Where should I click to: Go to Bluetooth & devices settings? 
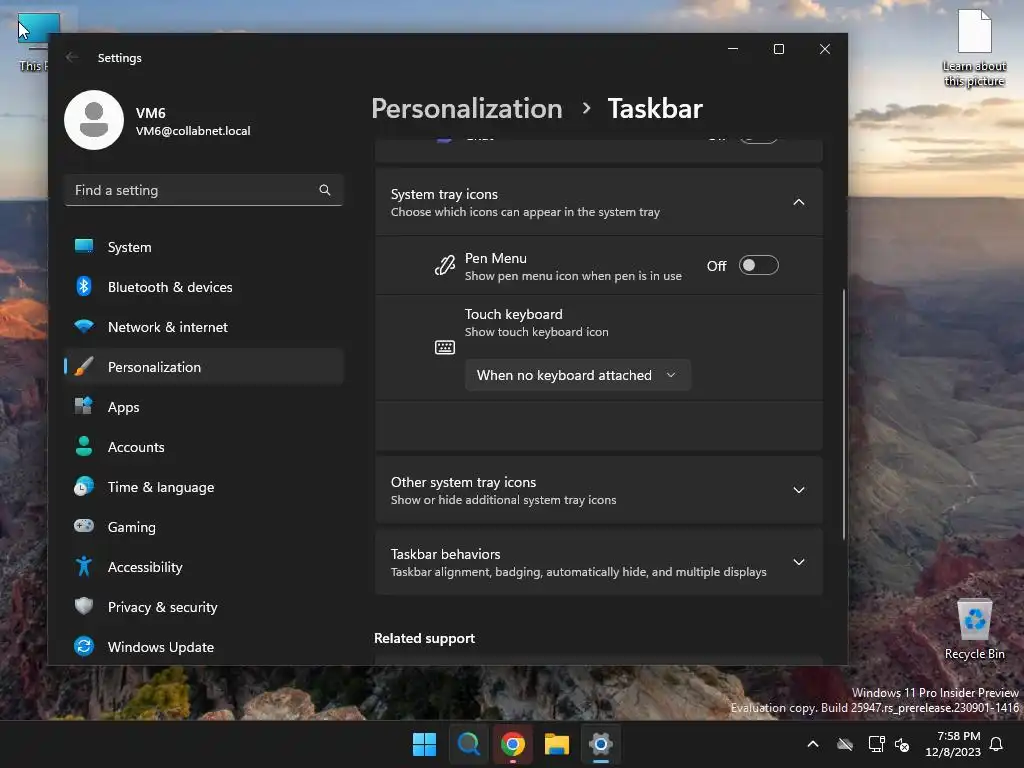204,287
